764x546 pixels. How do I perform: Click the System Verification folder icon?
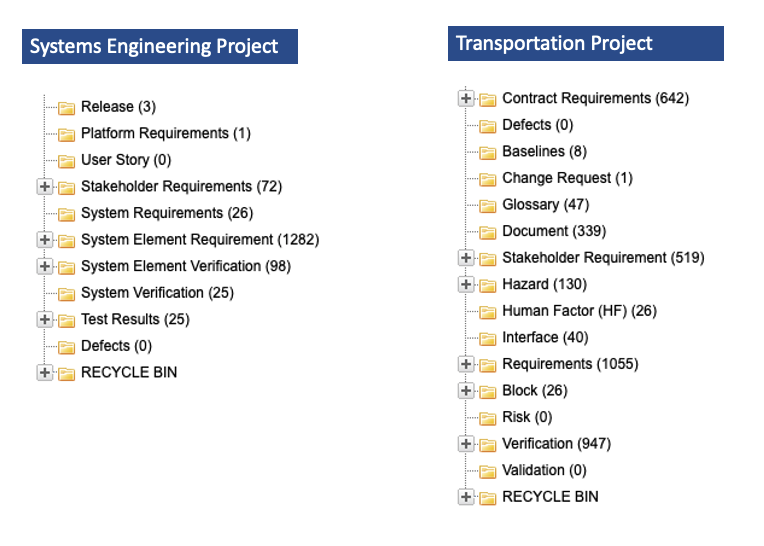tap(66, 293)
